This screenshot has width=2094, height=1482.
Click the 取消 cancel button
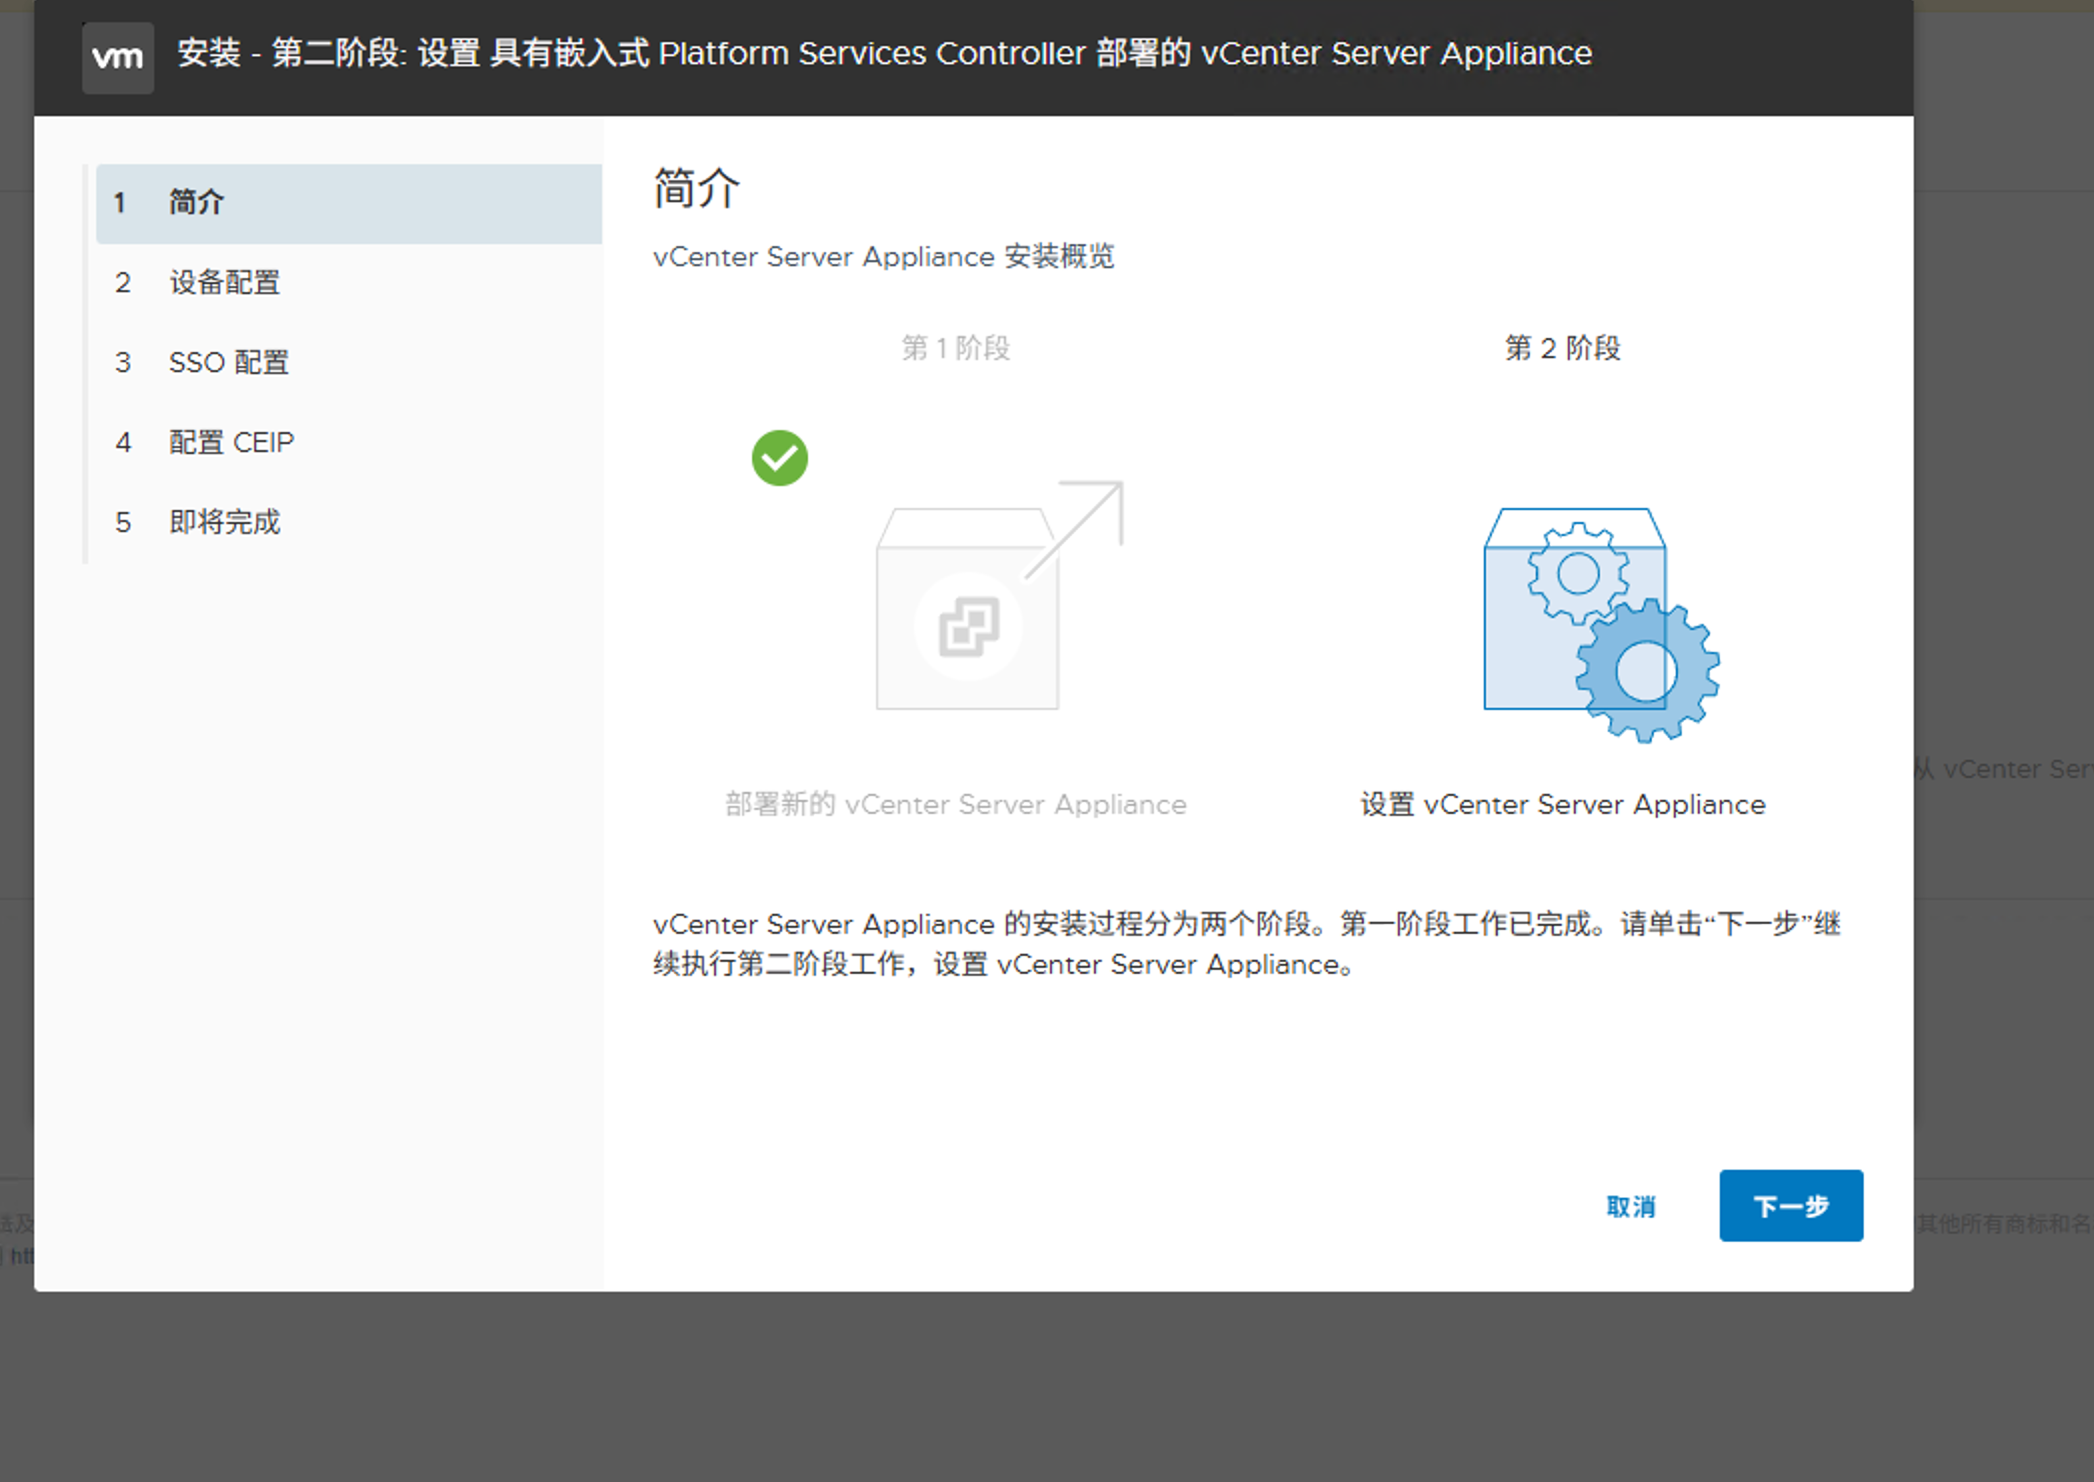(x=1631, y=1207)
